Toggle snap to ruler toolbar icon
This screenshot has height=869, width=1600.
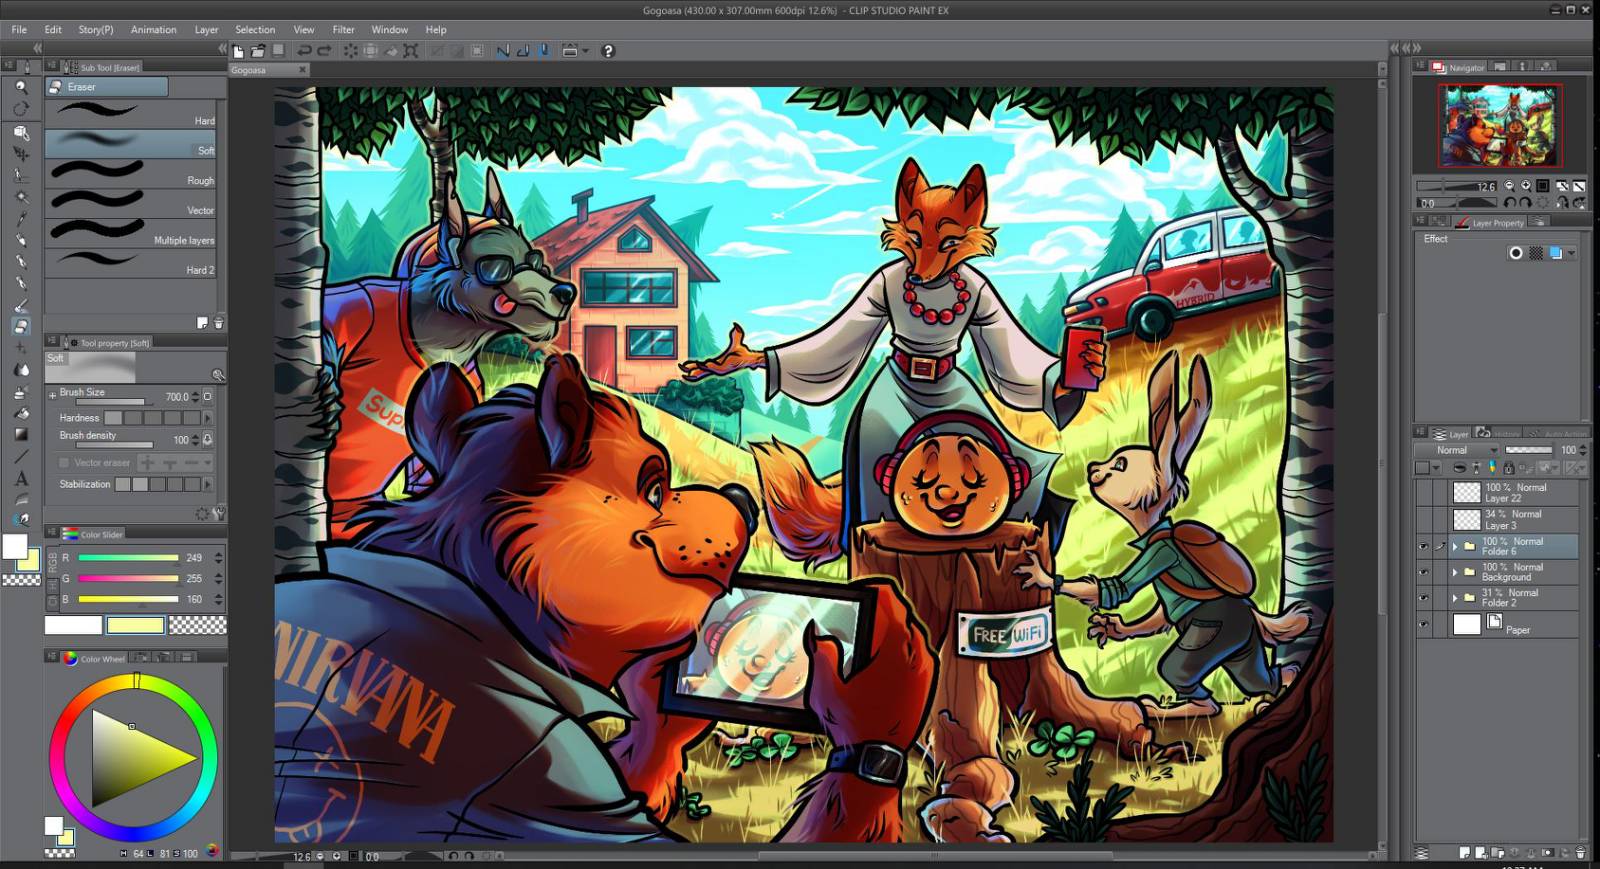503,51
